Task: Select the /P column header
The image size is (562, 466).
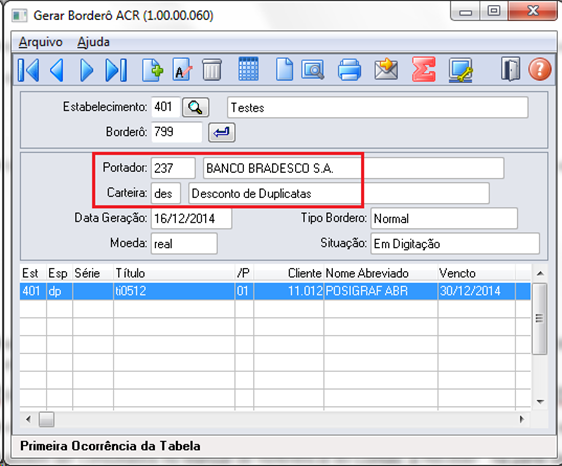Action: coord(244,273)
